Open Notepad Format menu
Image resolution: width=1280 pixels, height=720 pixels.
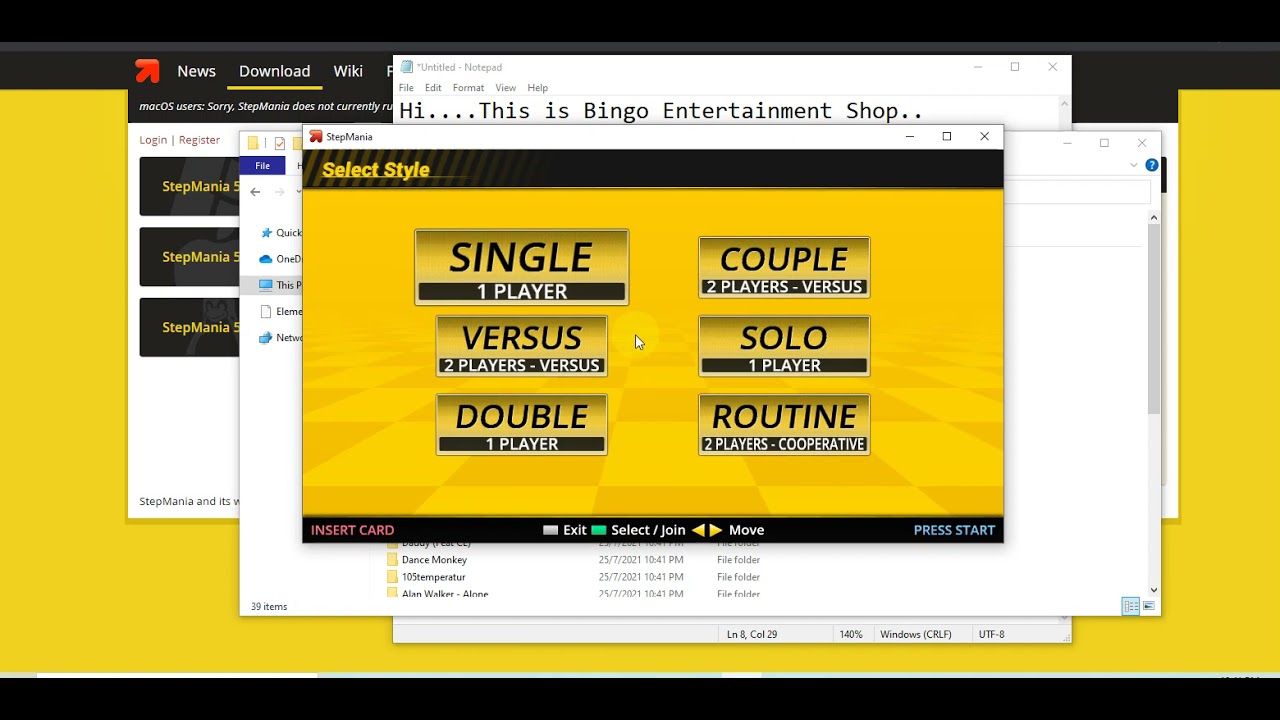point(468,88)
